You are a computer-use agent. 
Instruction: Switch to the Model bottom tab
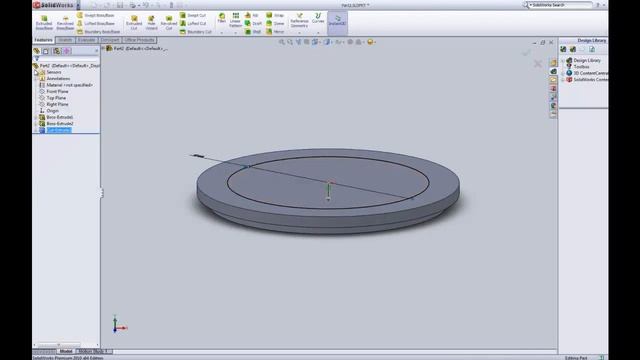tap(66, 351)
